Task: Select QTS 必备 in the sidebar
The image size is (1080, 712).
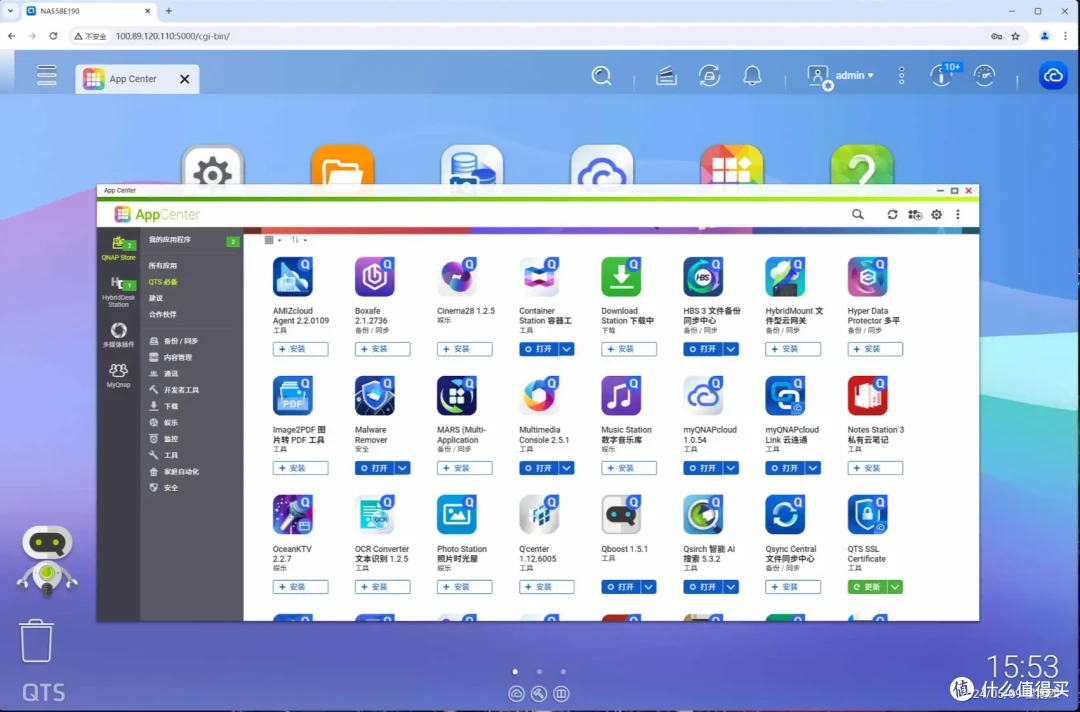Action: click(163, 282)
